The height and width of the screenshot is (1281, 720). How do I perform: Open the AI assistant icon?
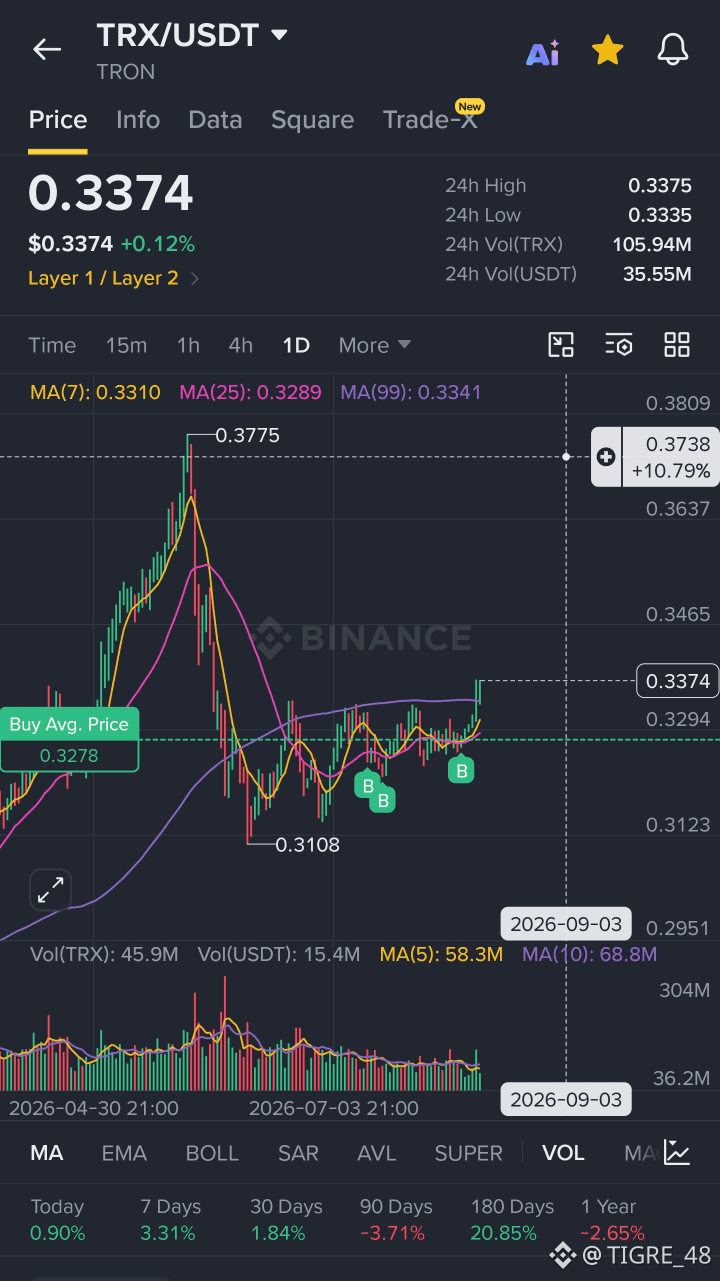coord(543,53)
